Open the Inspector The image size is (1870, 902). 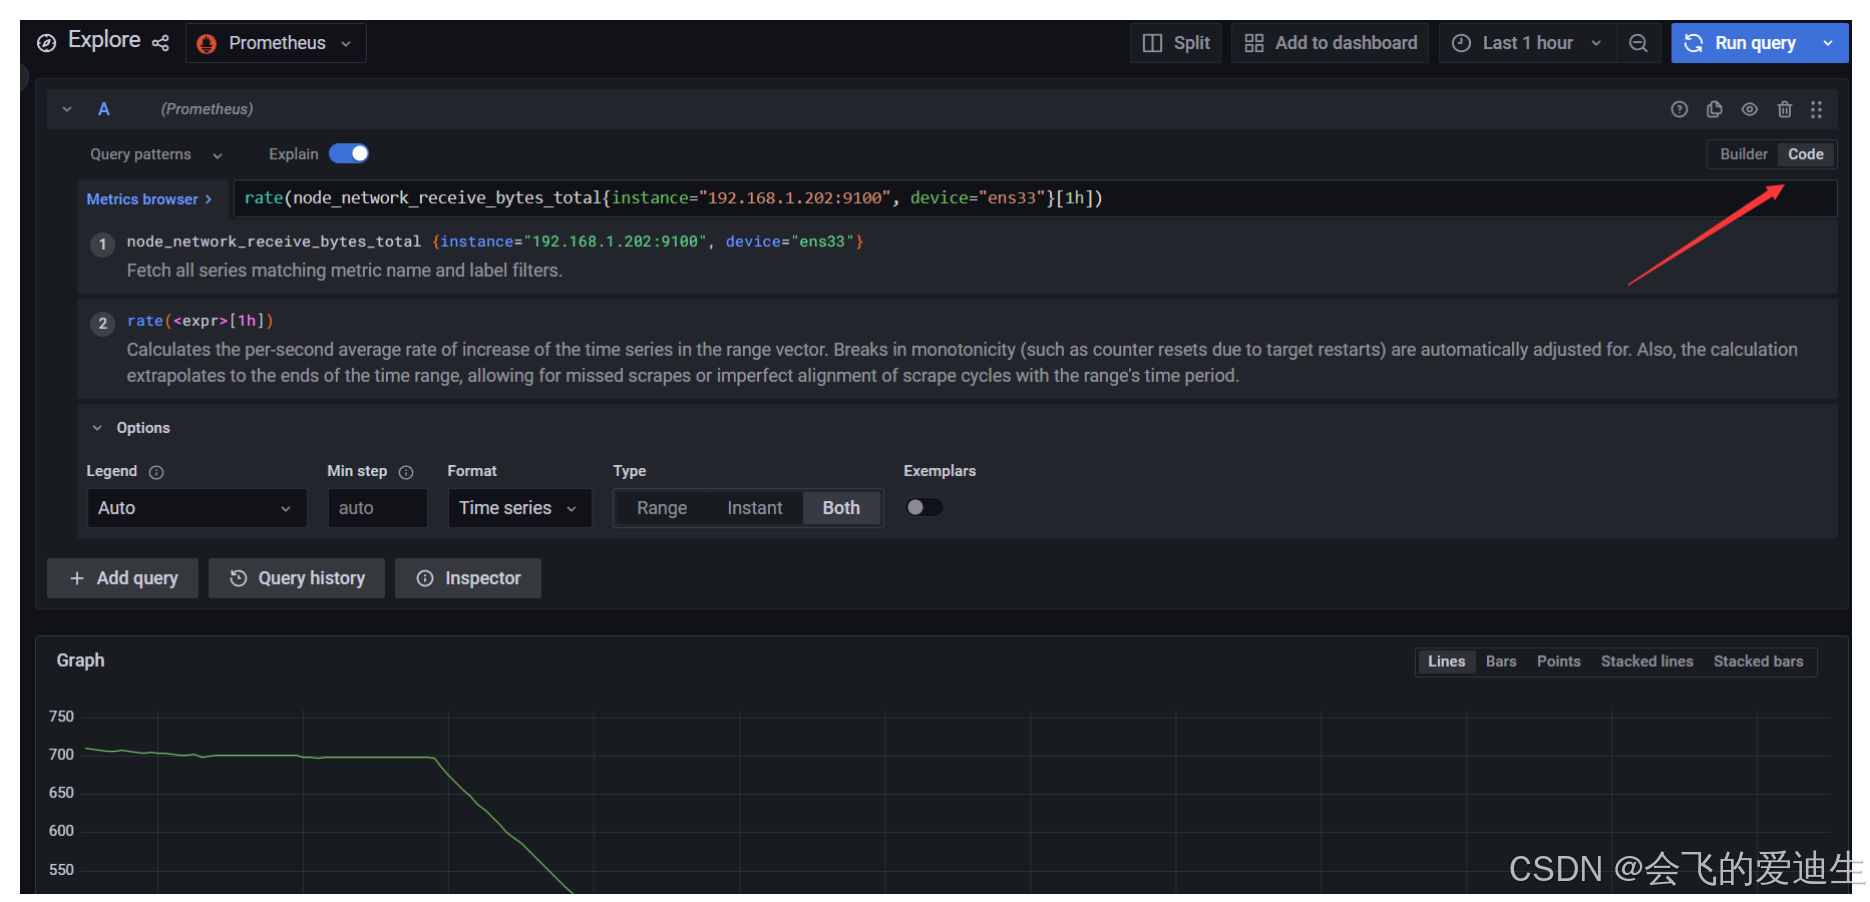click(468, 578)
